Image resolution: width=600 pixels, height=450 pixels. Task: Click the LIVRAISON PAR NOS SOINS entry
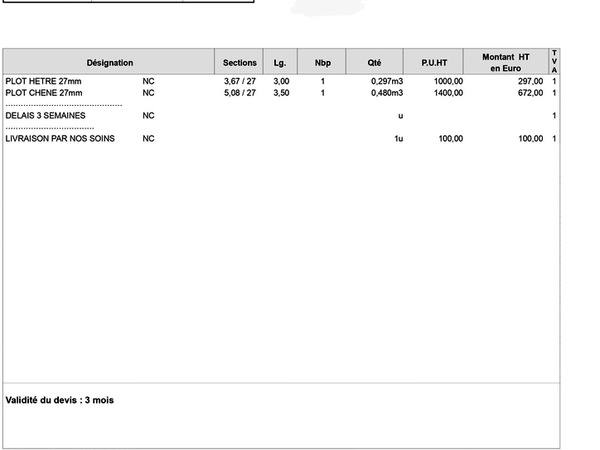[x=60, y=139]
